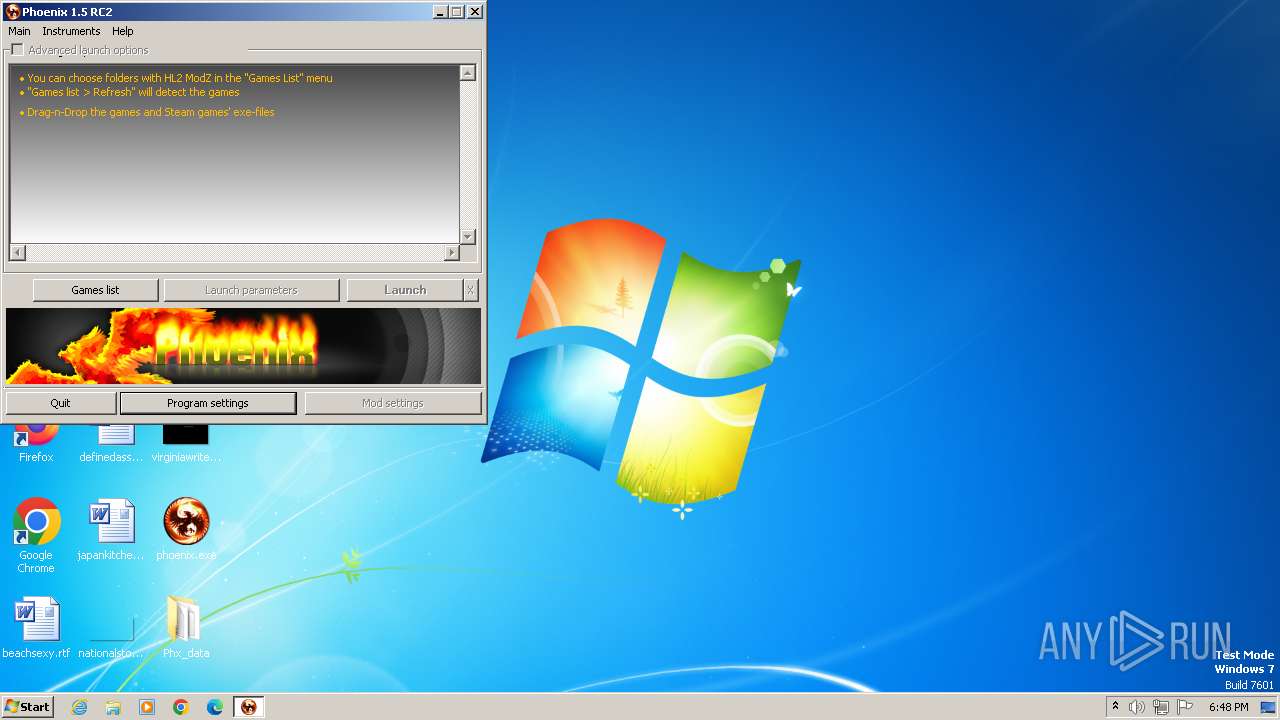Click the Drag-n-Drop hint text
The width and height of the screenshot is (1280, 720).
click(151, 112)
